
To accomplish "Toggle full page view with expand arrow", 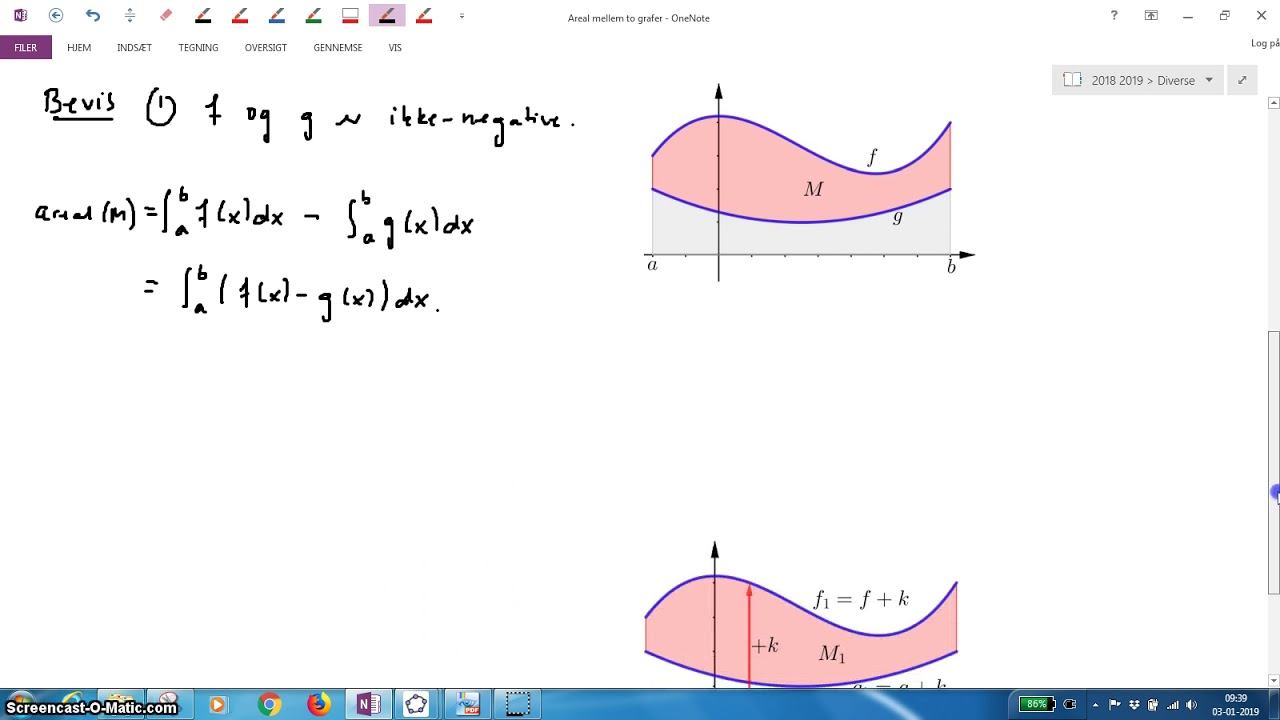I will (1242, 80).
